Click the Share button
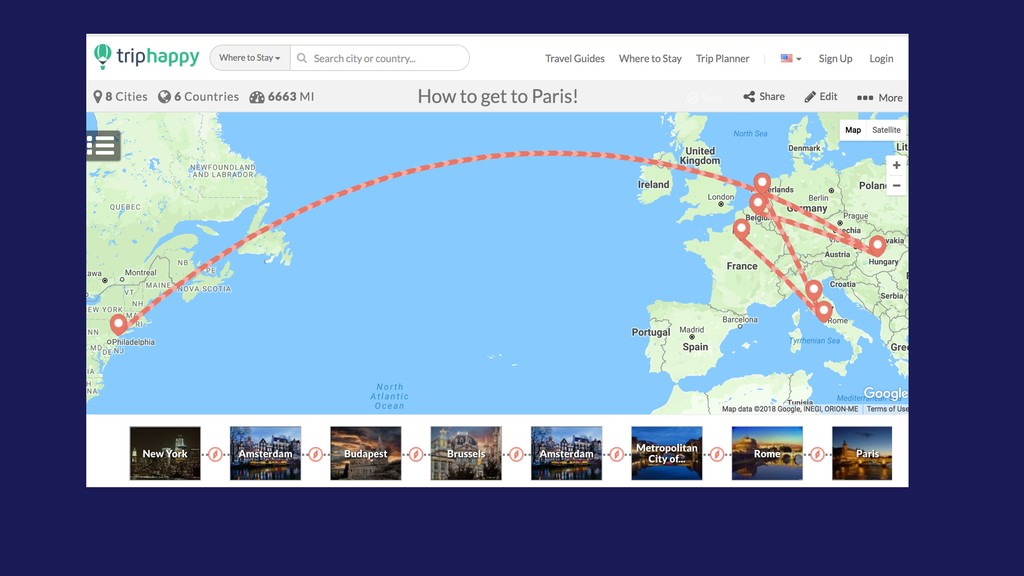 point(763,97)
